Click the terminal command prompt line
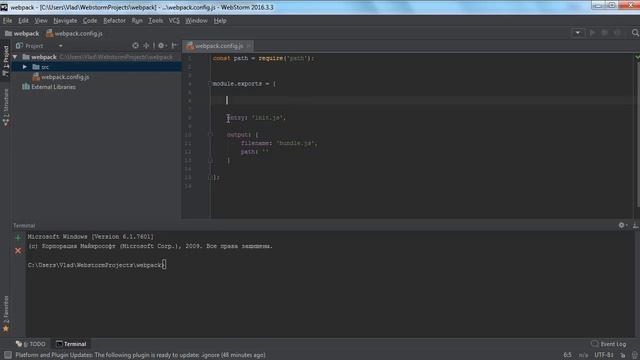This screenshot has width=640, height=360. point(97,265)
